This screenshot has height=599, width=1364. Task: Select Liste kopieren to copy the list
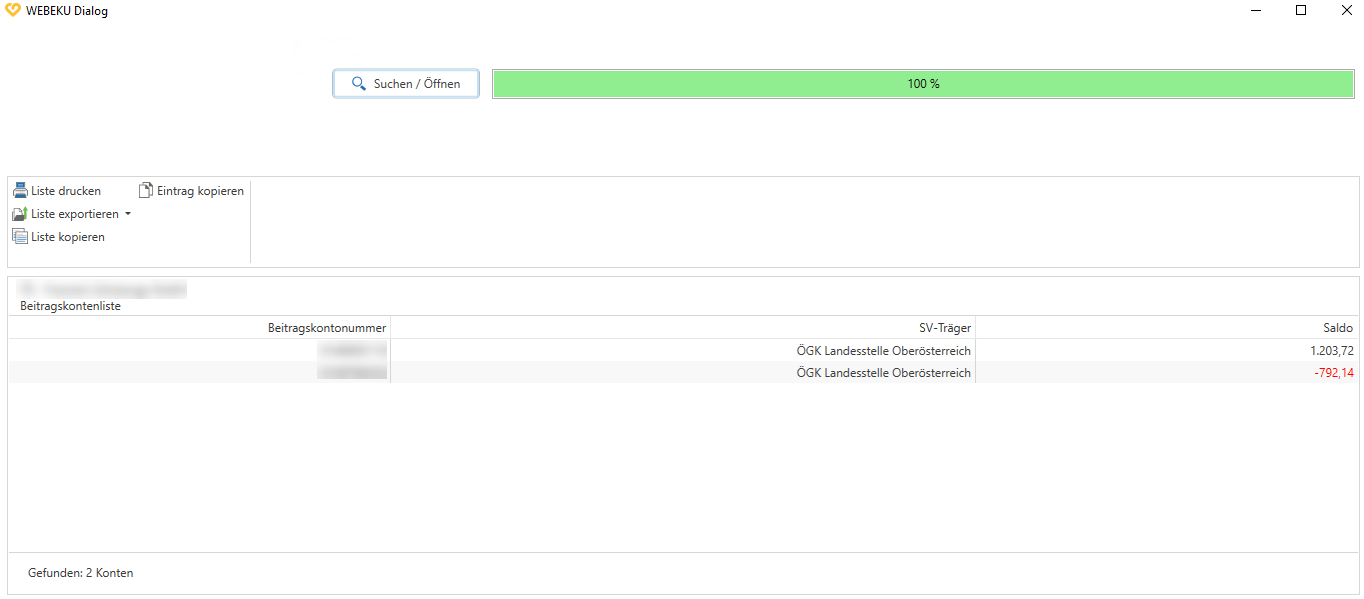tap(66, 236)
